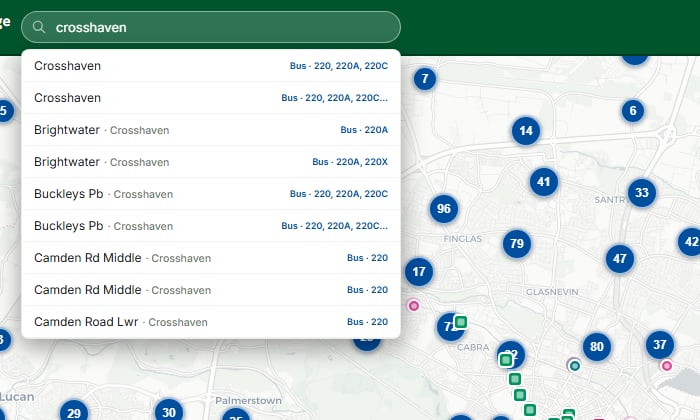The height and width of the screenshot is (420, 700).
Task: Select Crosshaven stop with truncated routes 220C...
Action: (211, 98)
